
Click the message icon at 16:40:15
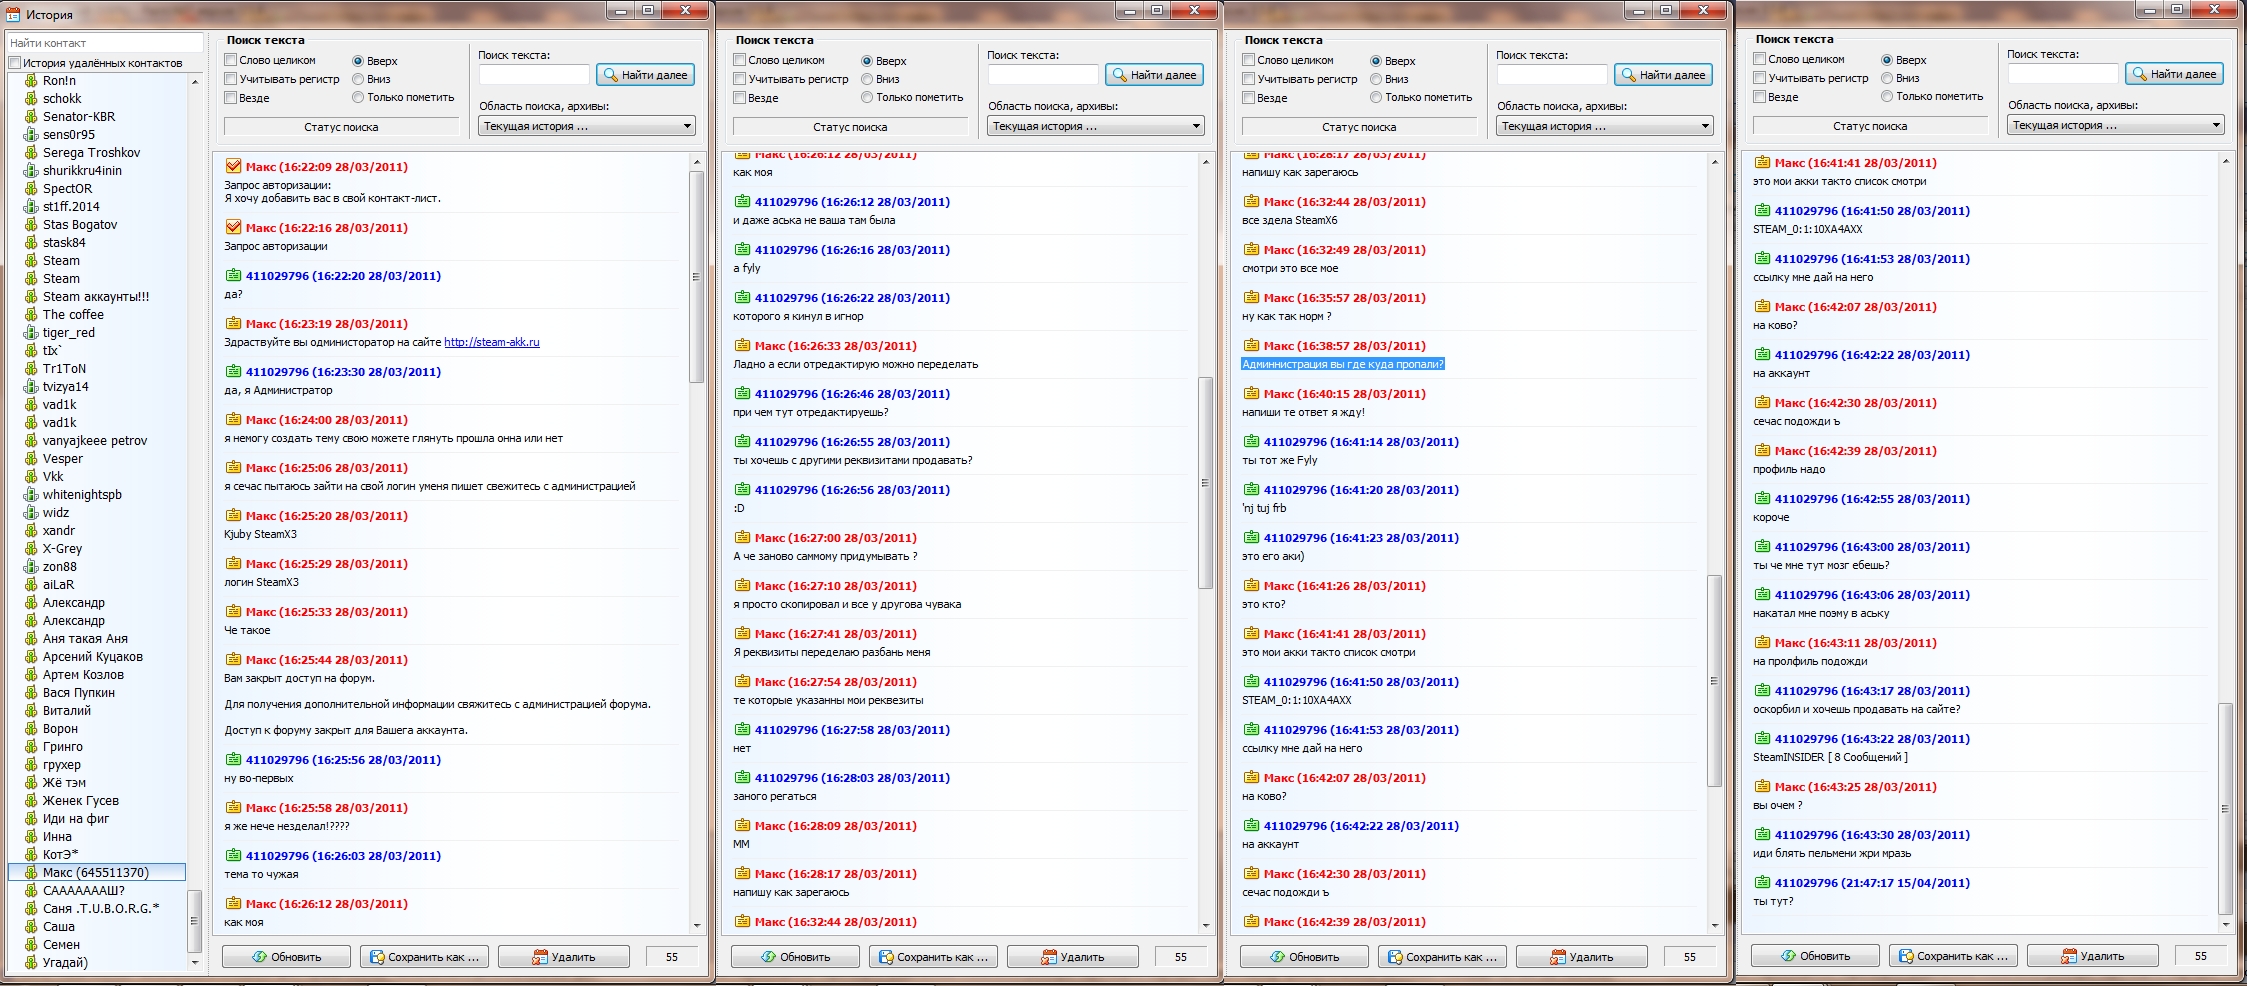[1251, 393]
